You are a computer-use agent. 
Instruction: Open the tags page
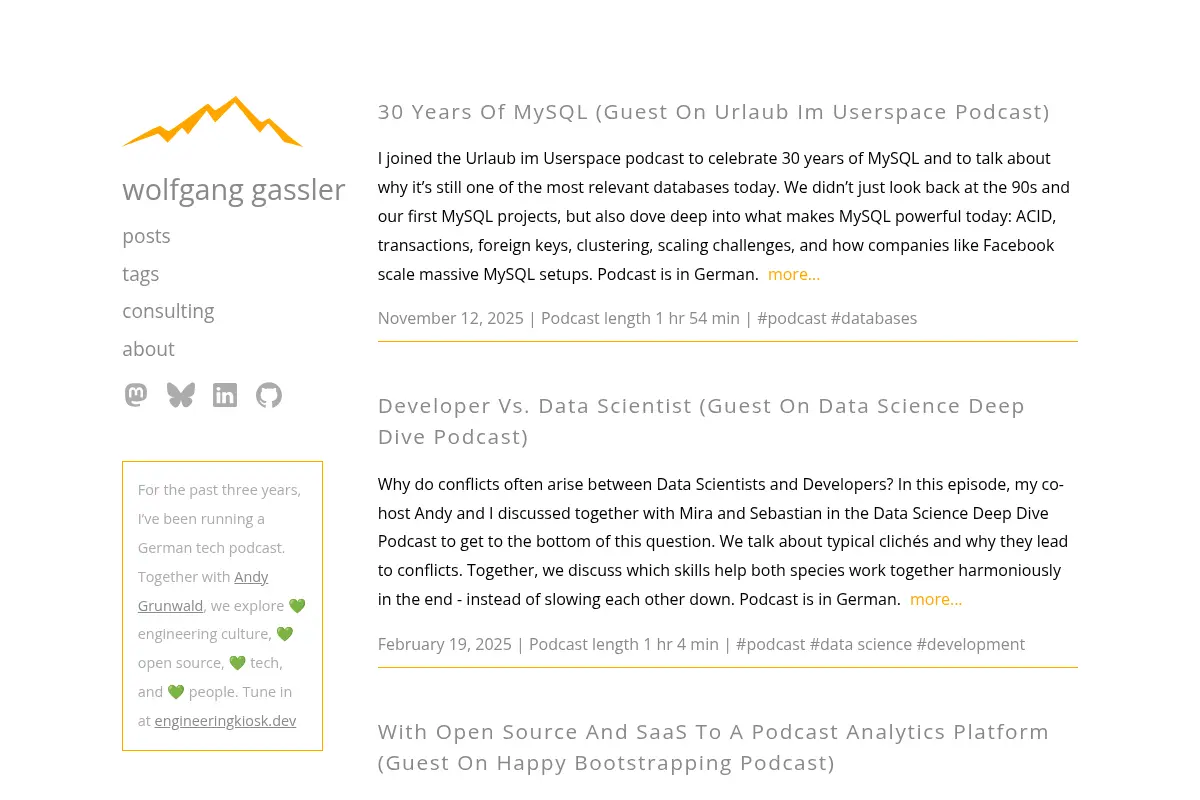pyautogui.click(x=141, y=274)
